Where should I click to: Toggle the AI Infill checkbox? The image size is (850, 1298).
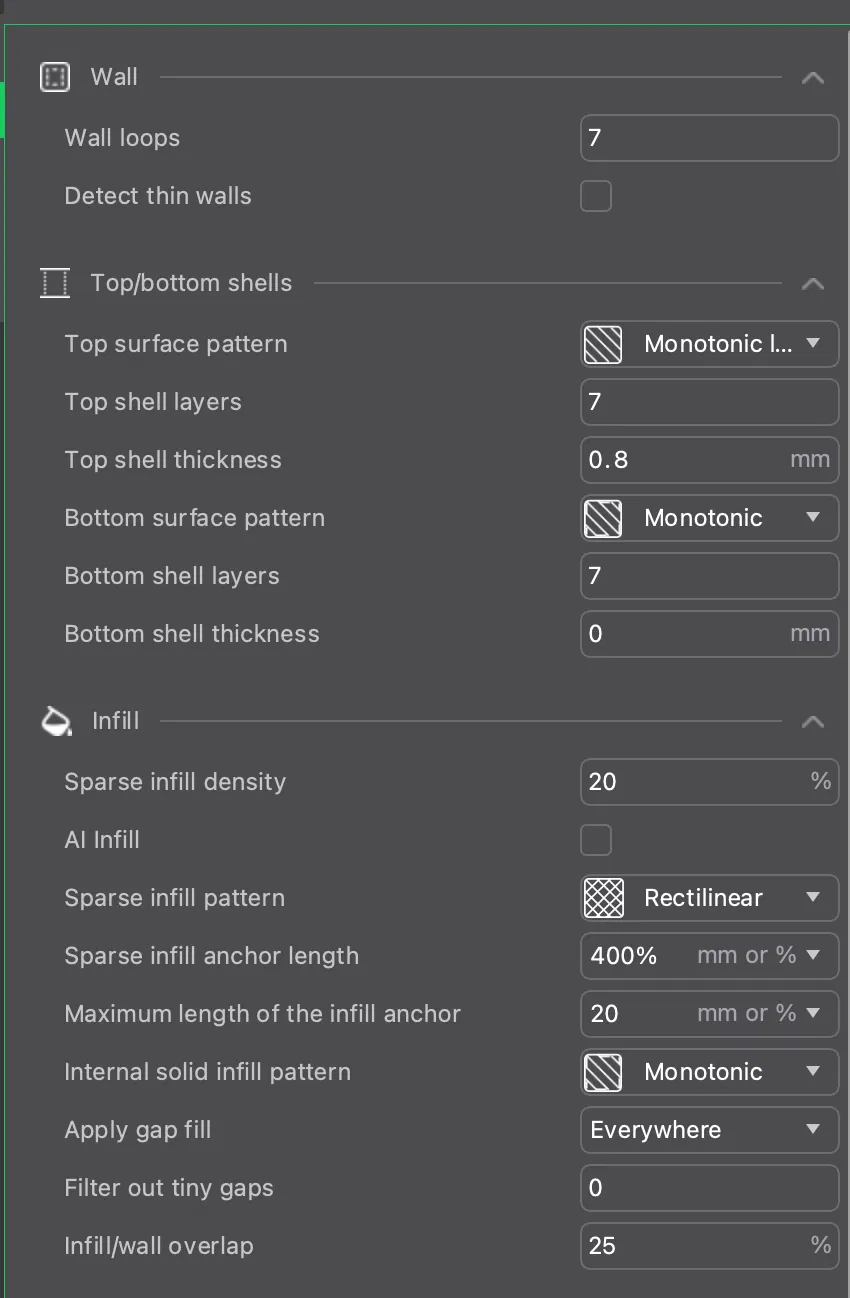596,840
